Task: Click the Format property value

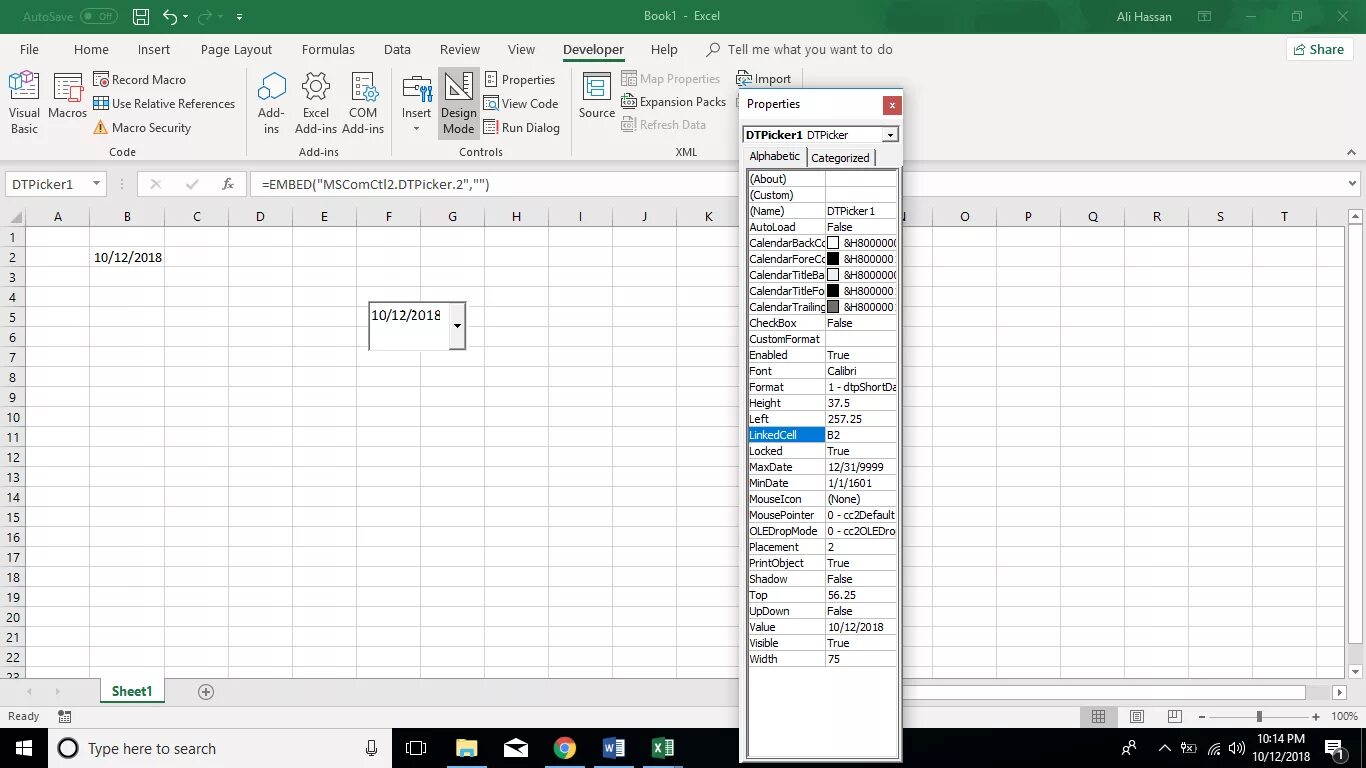Action: 861,387
